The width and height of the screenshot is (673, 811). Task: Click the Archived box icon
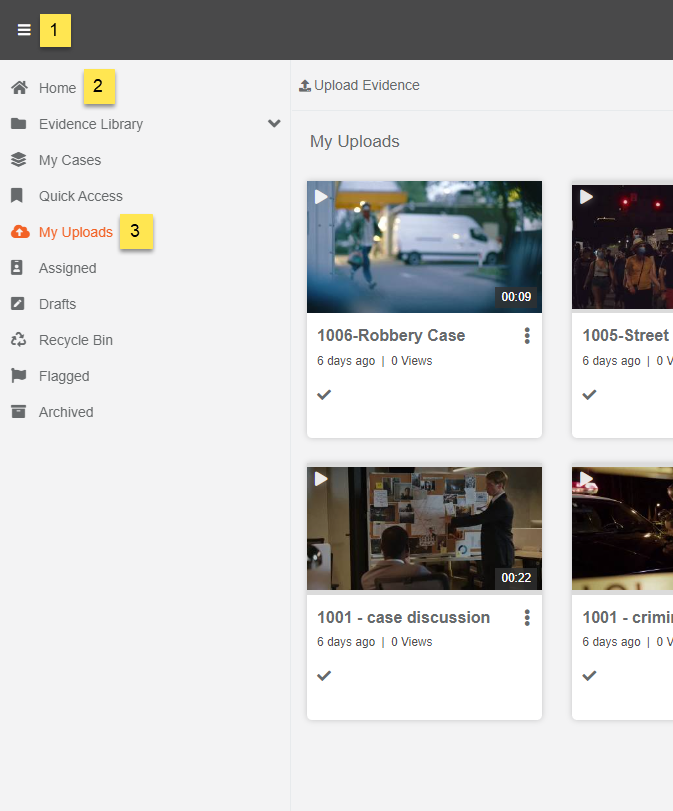19,412
